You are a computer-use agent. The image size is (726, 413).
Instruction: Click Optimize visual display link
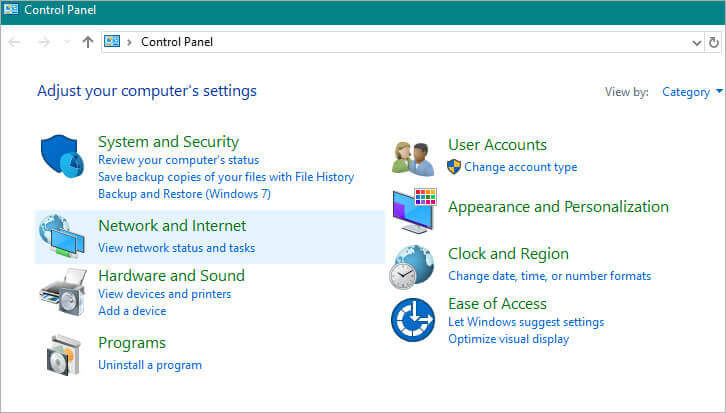[508, 339]
